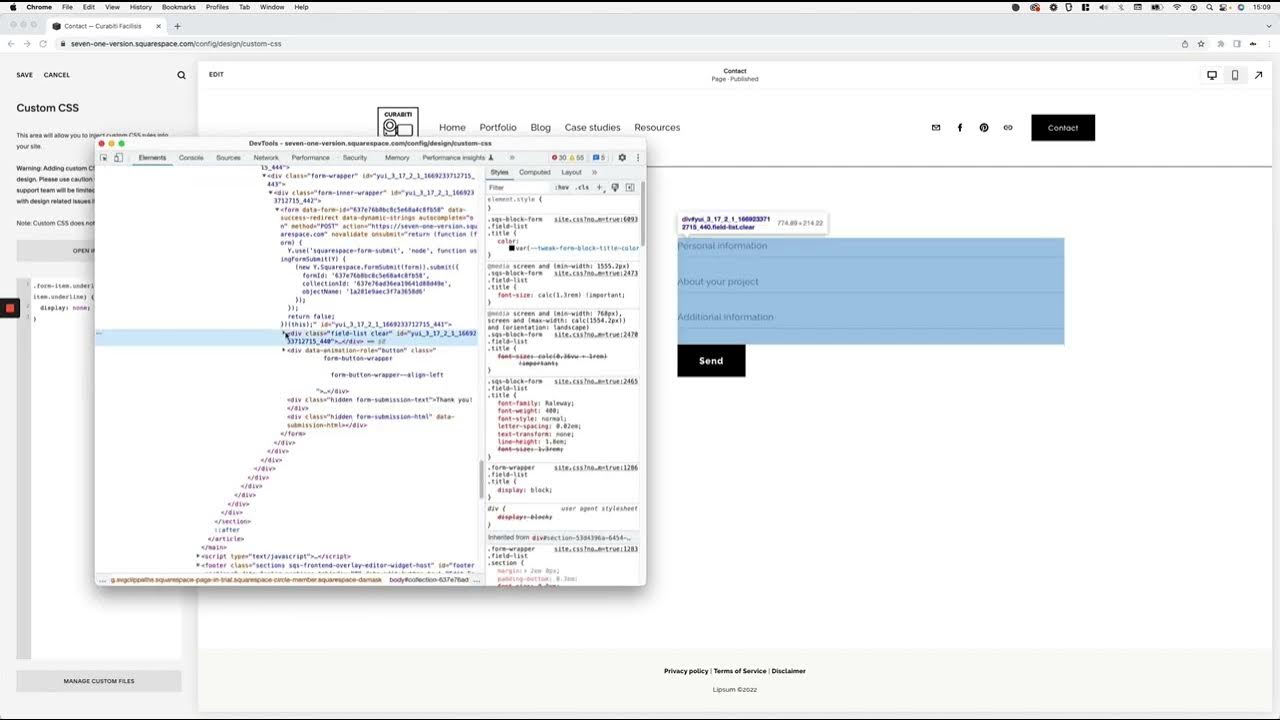Click the Pinterest social icon

click(x=984, y=127)
